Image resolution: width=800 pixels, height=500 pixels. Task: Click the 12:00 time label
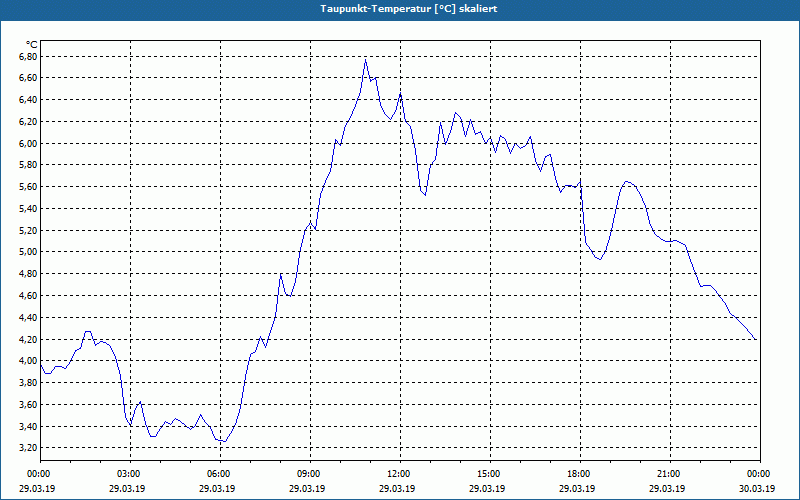pos(398,474)
